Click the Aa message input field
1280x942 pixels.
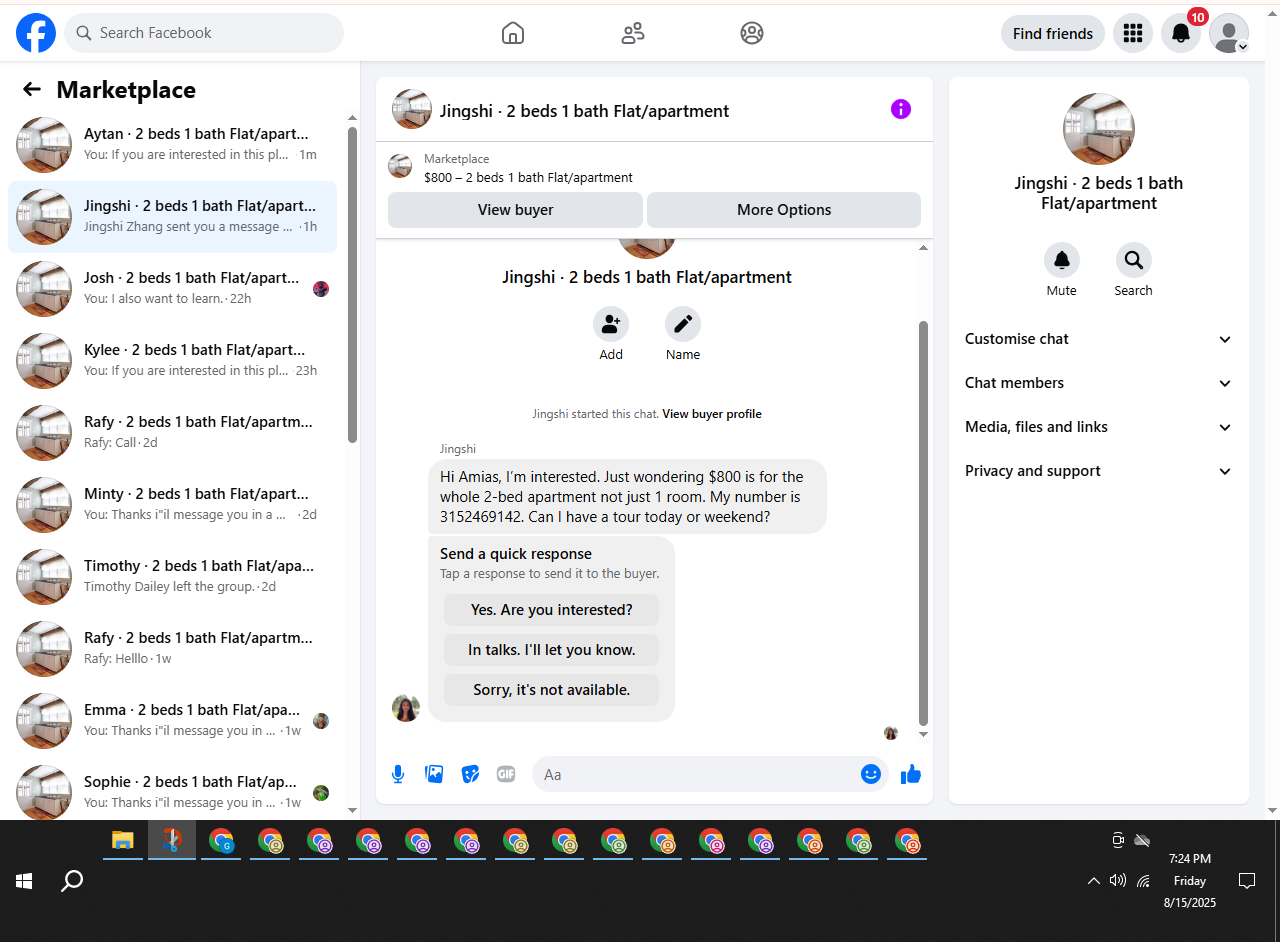[x=697, y=774]
